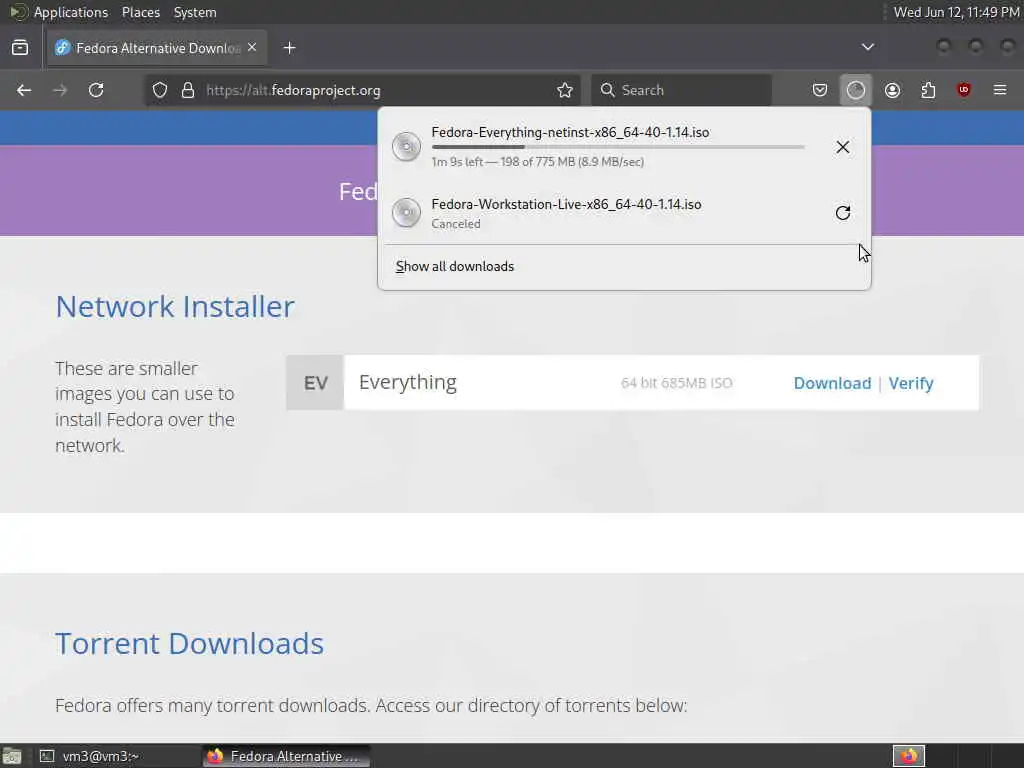Click the download speed status text
The height and width of the screenshot is (768, 1024).
537,161
